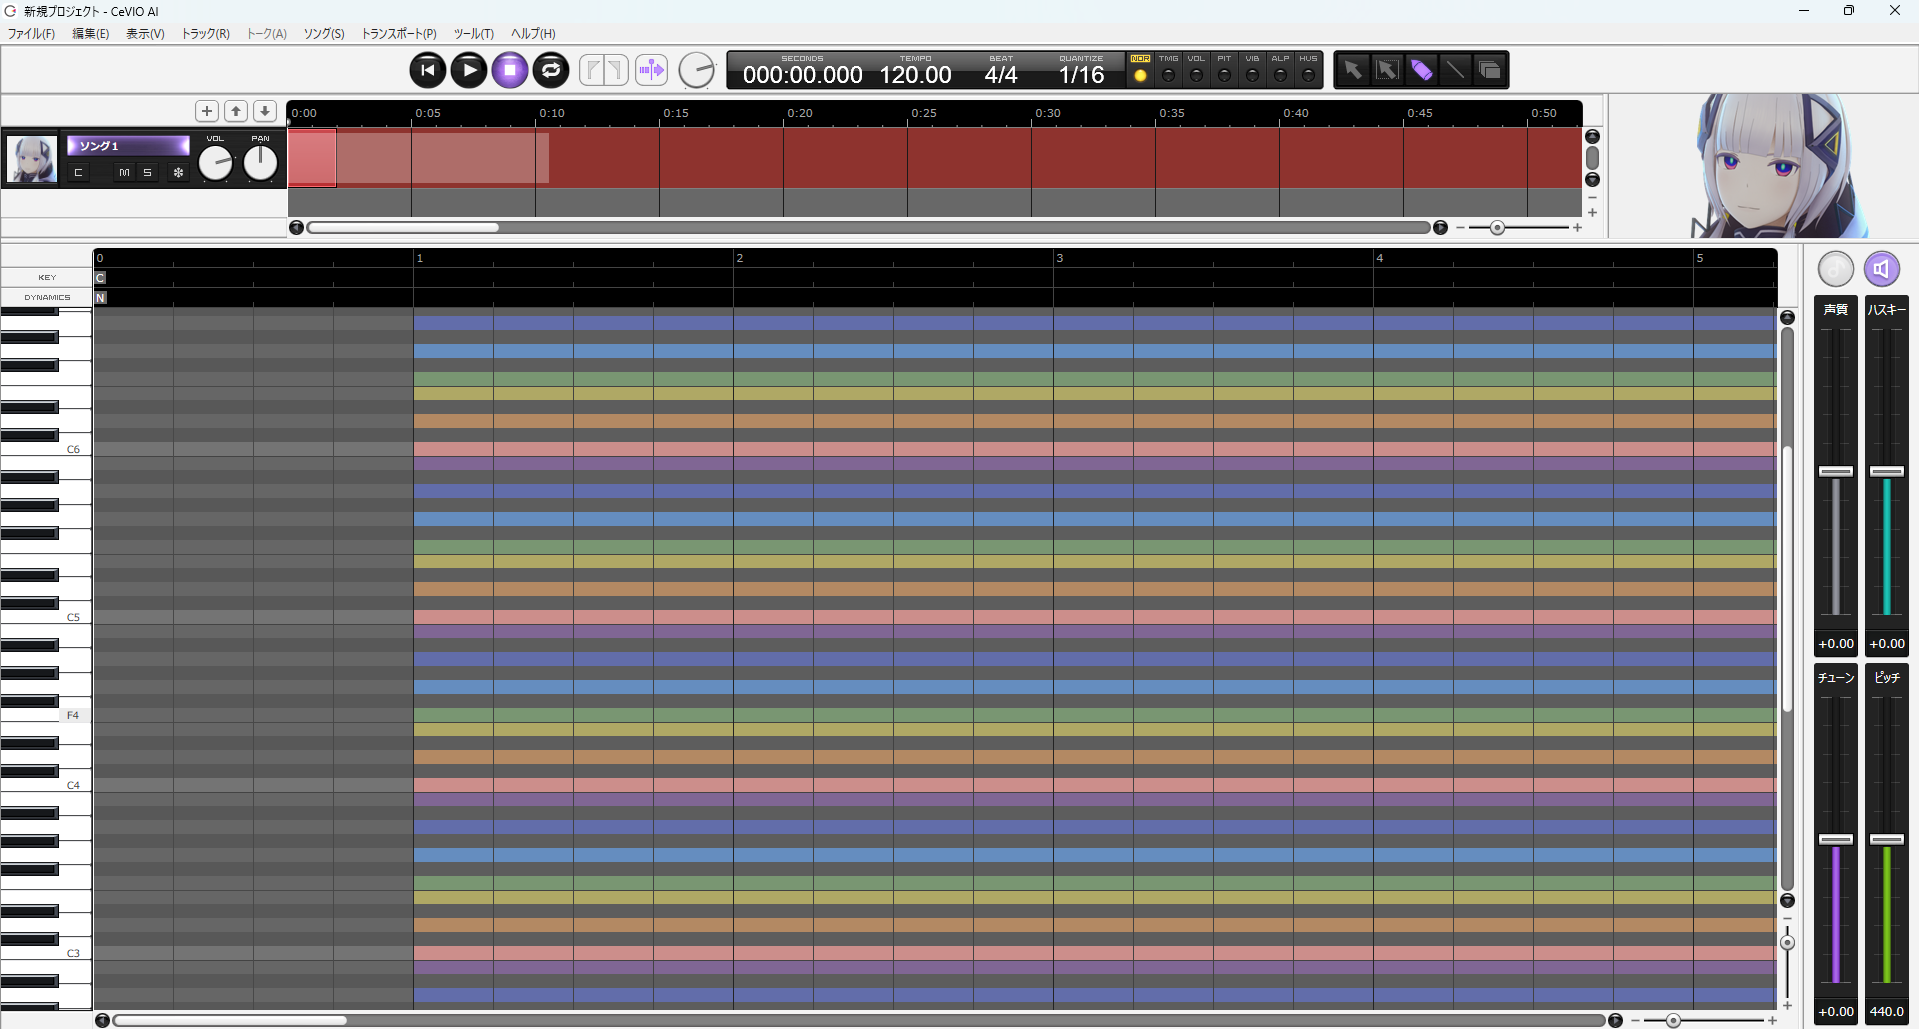Toggle loop playback button

(551, 70)
